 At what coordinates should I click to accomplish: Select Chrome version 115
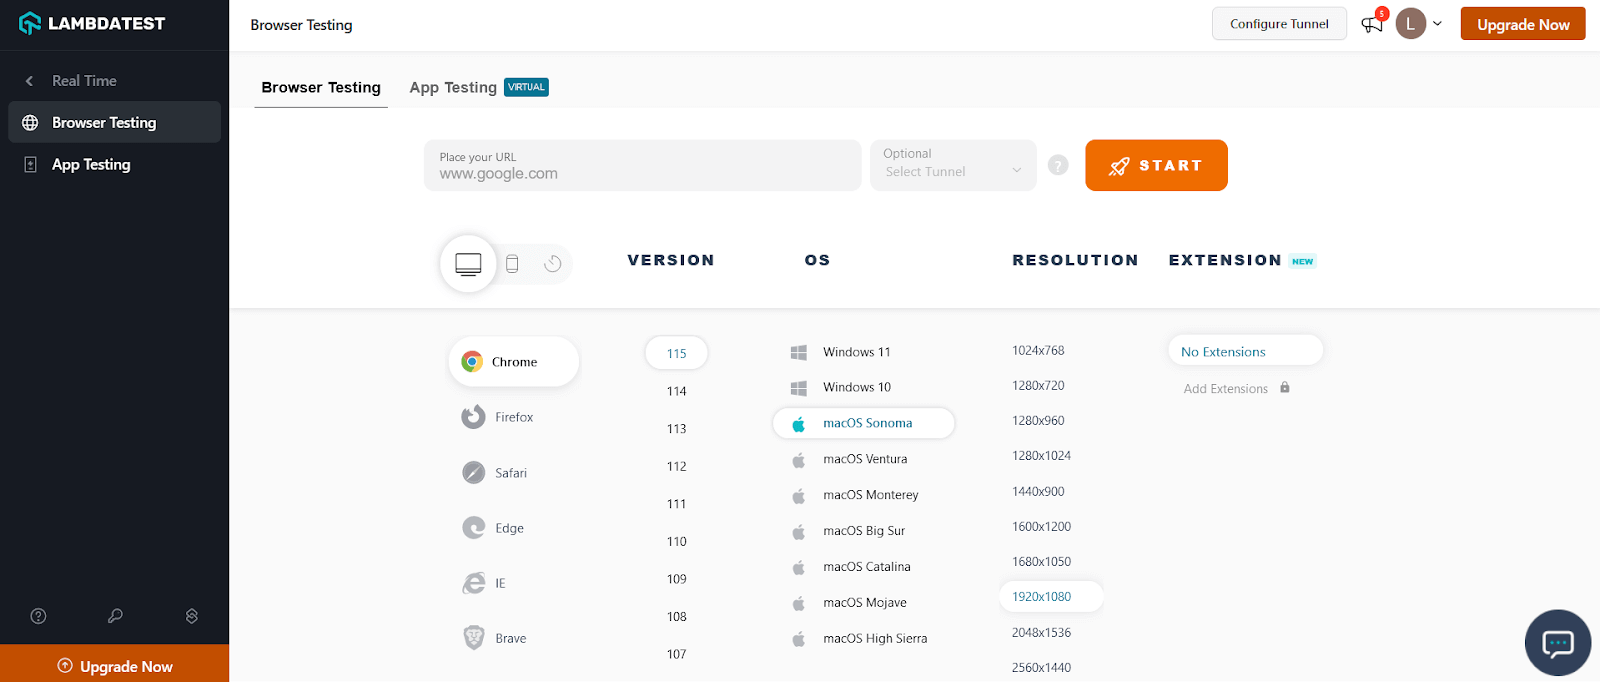677,353
